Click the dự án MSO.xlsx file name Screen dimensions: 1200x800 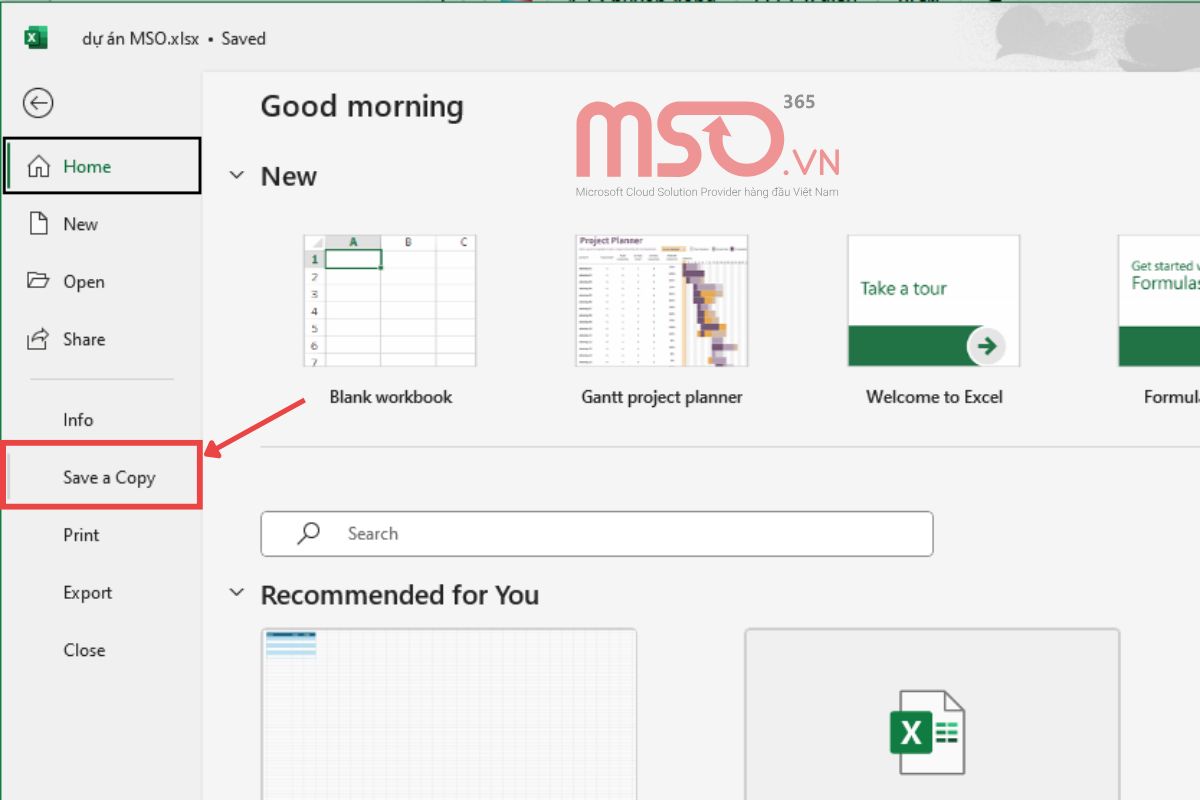[x=140, y=39]
